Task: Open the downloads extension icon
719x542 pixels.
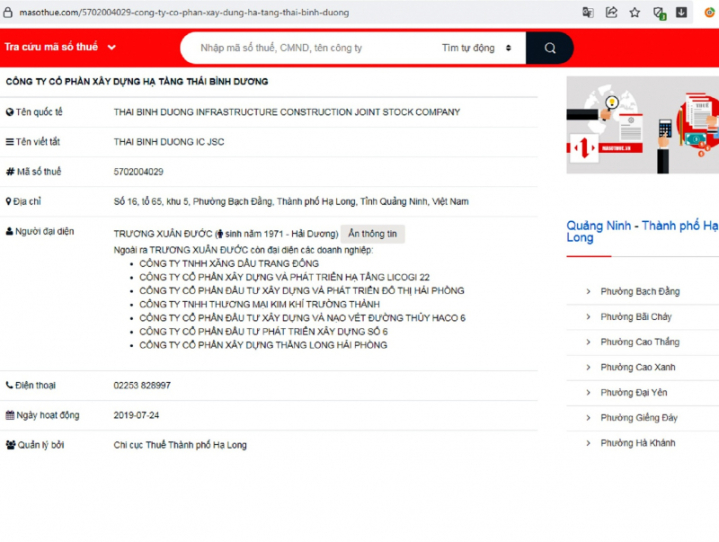Action: (x=682, y=13)
